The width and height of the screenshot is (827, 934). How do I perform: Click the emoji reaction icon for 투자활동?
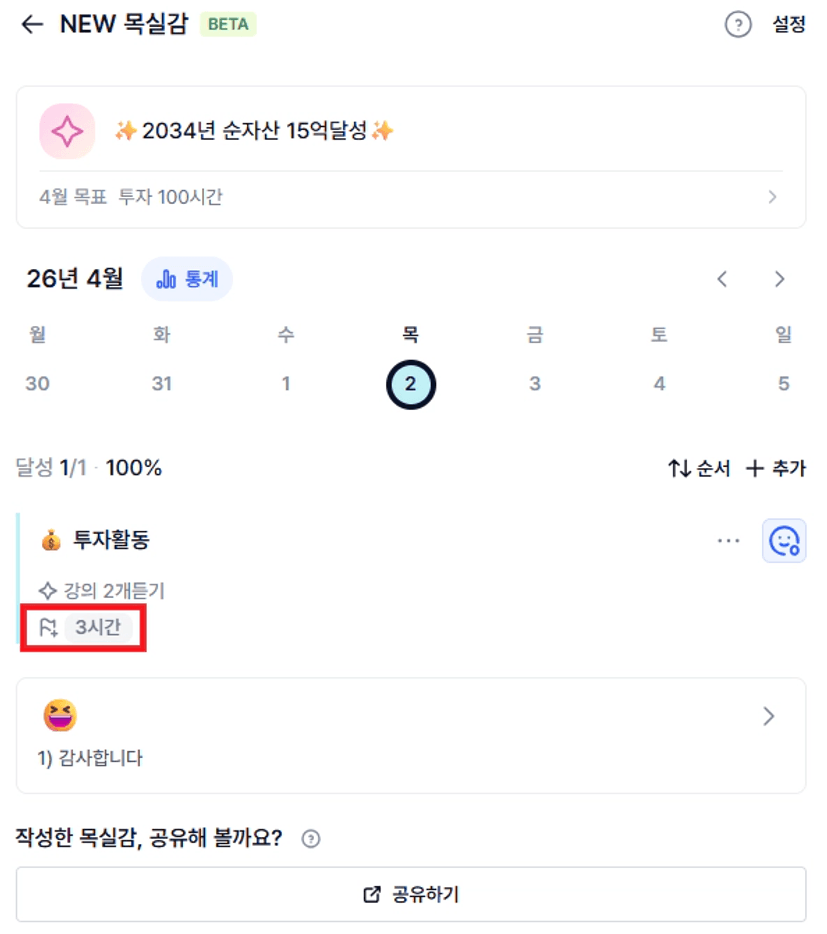[784, 541]
